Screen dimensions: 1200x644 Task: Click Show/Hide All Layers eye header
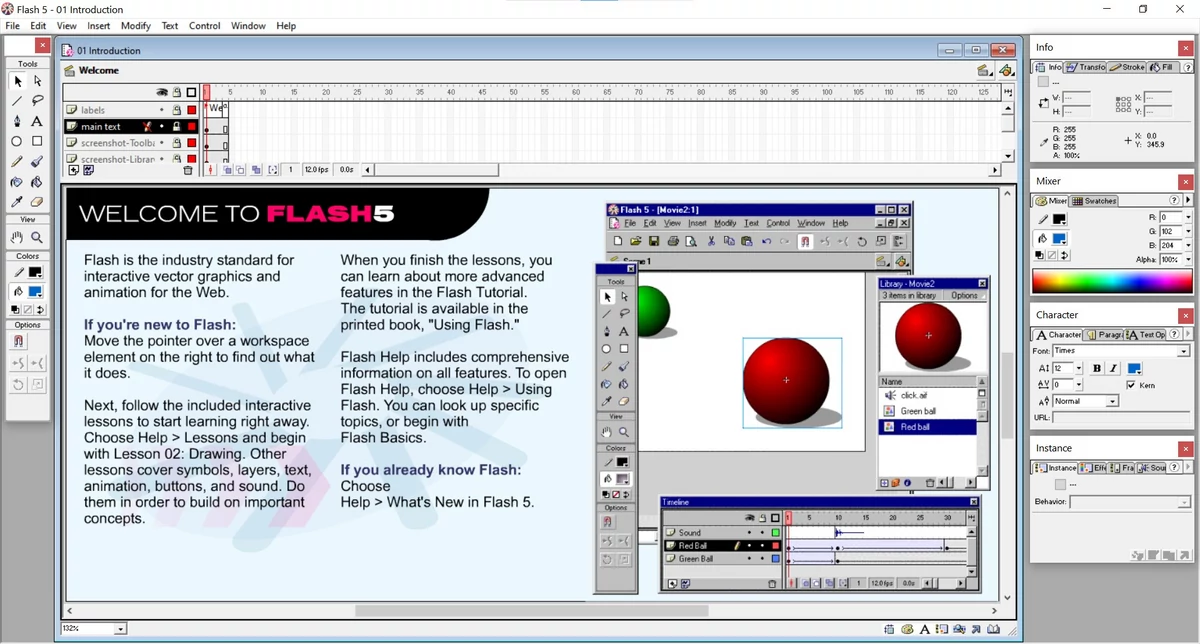(x=162, y=92)
